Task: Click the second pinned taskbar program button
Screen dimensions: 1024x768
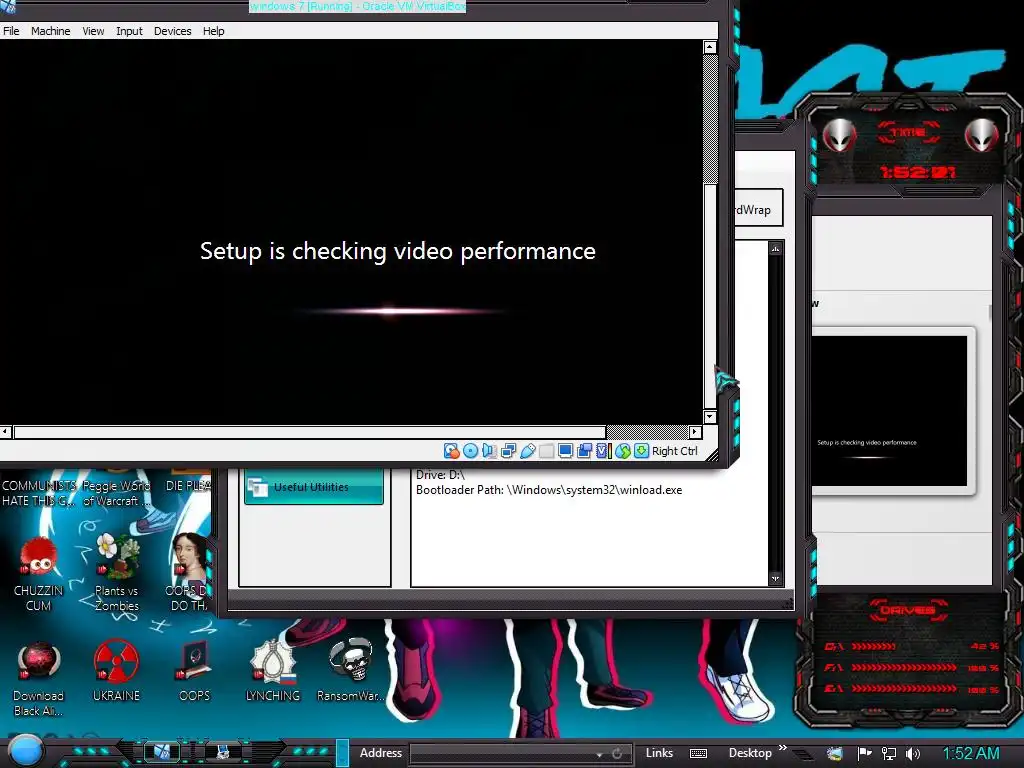Action: [223, 752]
